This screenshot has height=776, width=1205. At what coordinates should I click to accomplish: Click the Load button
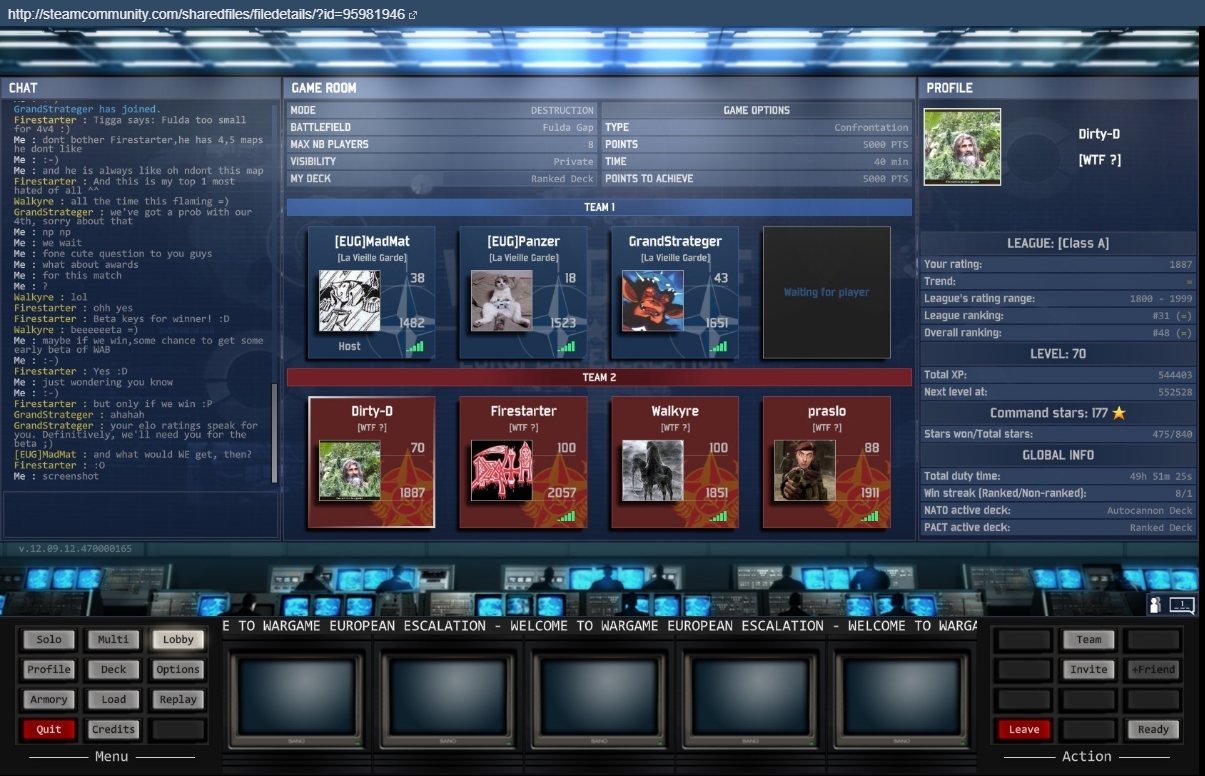(113, 700)
